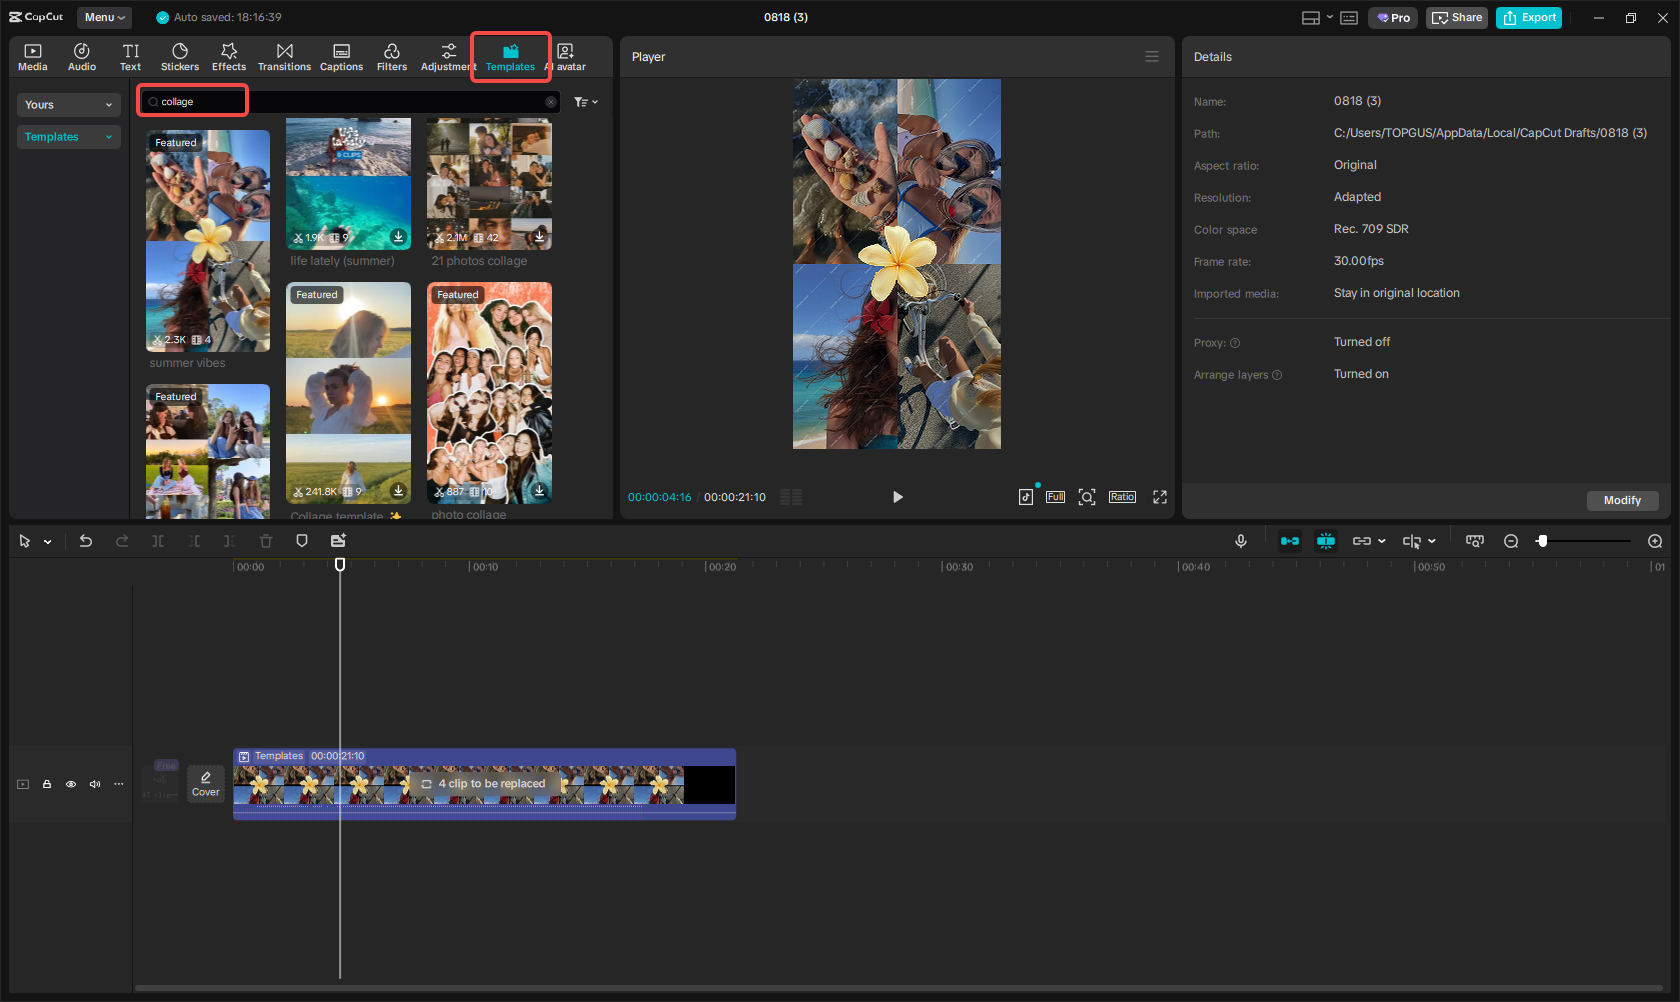Click the Export button
Screen dimensions: 1680x1002
(x=1528, y=17)
